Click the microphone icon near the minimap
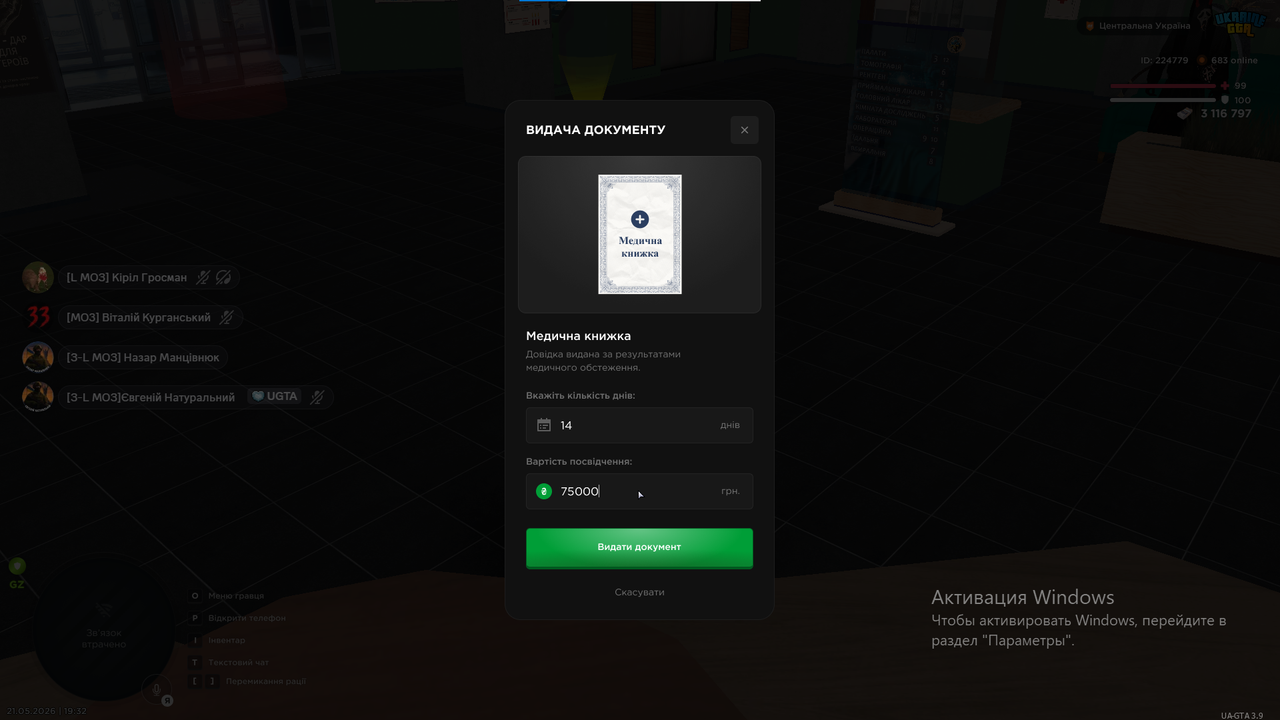This screenshot has width=1280, height=720. tap(156, 689)
